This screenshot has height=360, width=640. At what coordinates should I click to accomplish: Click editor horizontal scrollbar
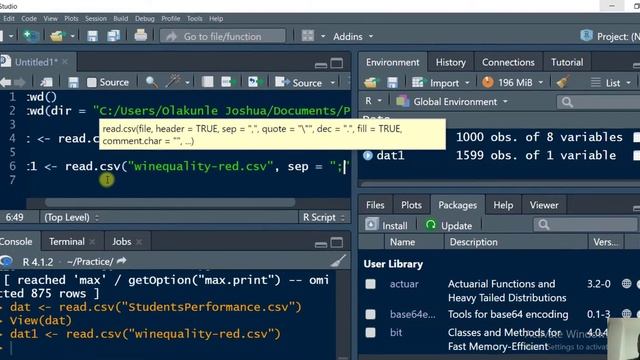coord(170,202)
